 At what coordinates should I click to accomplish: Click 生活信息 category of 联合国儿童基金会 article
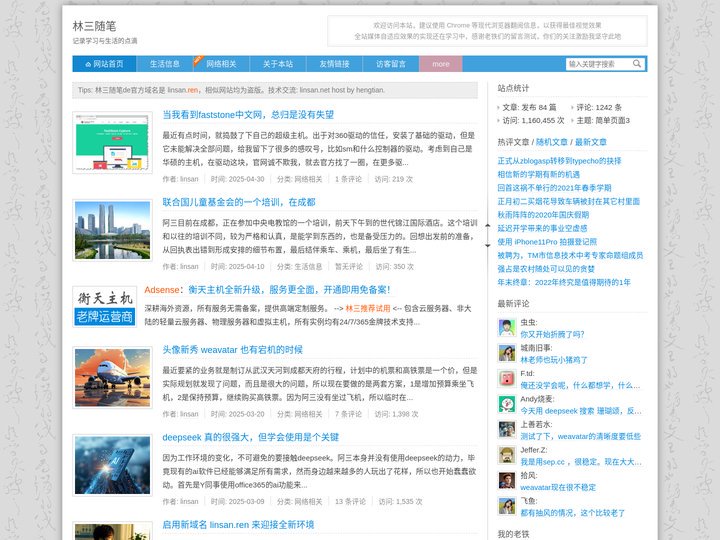[x=308, y=266]
